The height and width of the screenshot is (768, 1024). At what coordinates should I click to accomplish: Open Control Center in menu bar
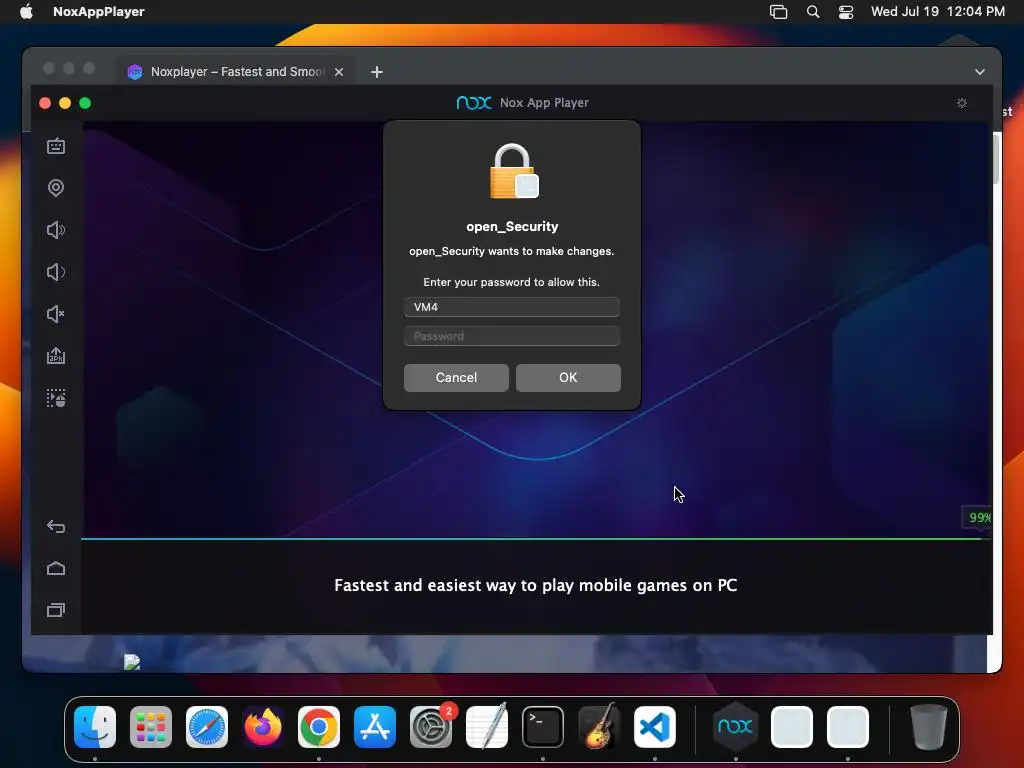[846, 11]
